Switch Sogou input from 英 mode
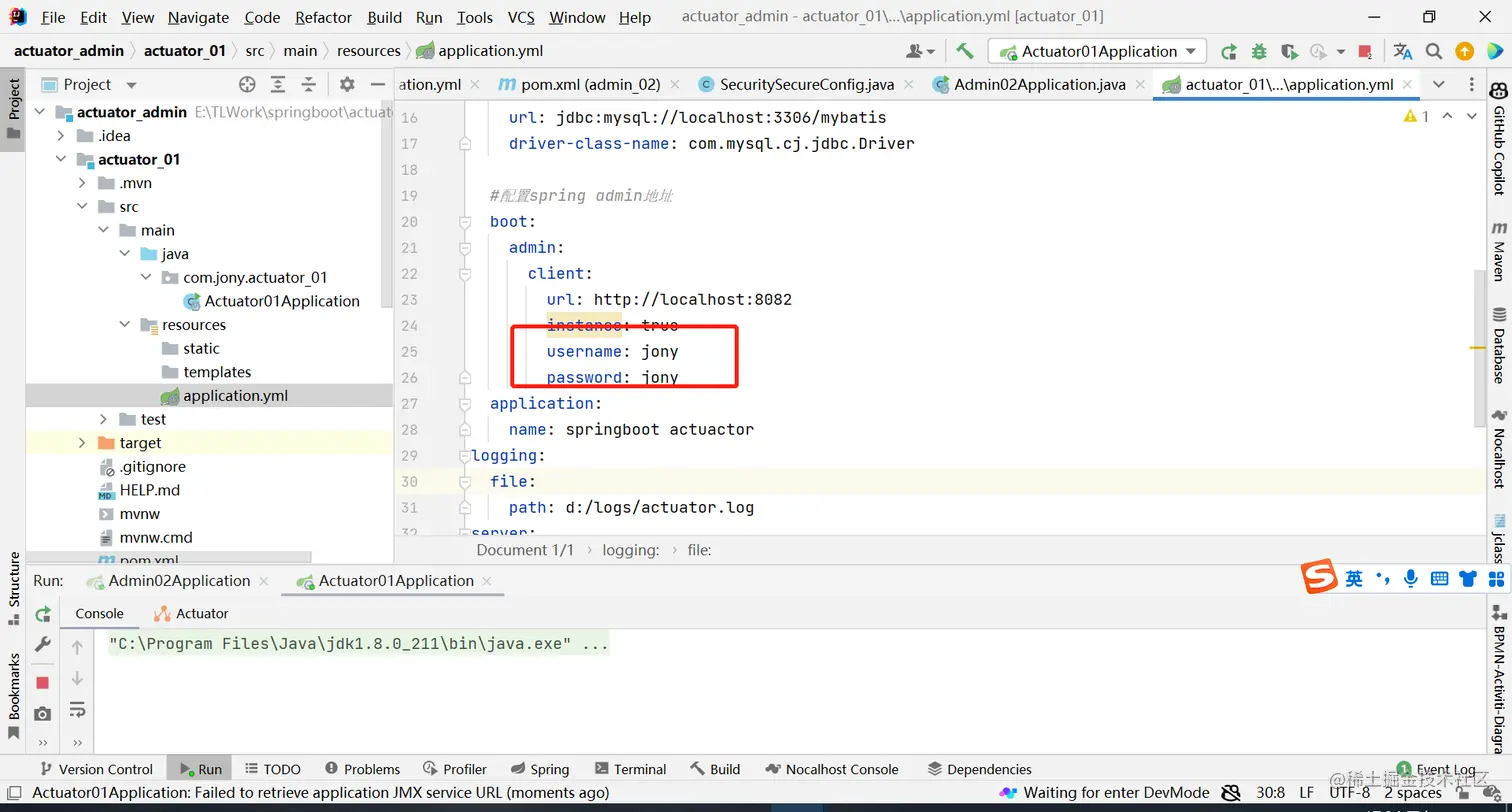 pyautogui.click(x=1353, y=578)
